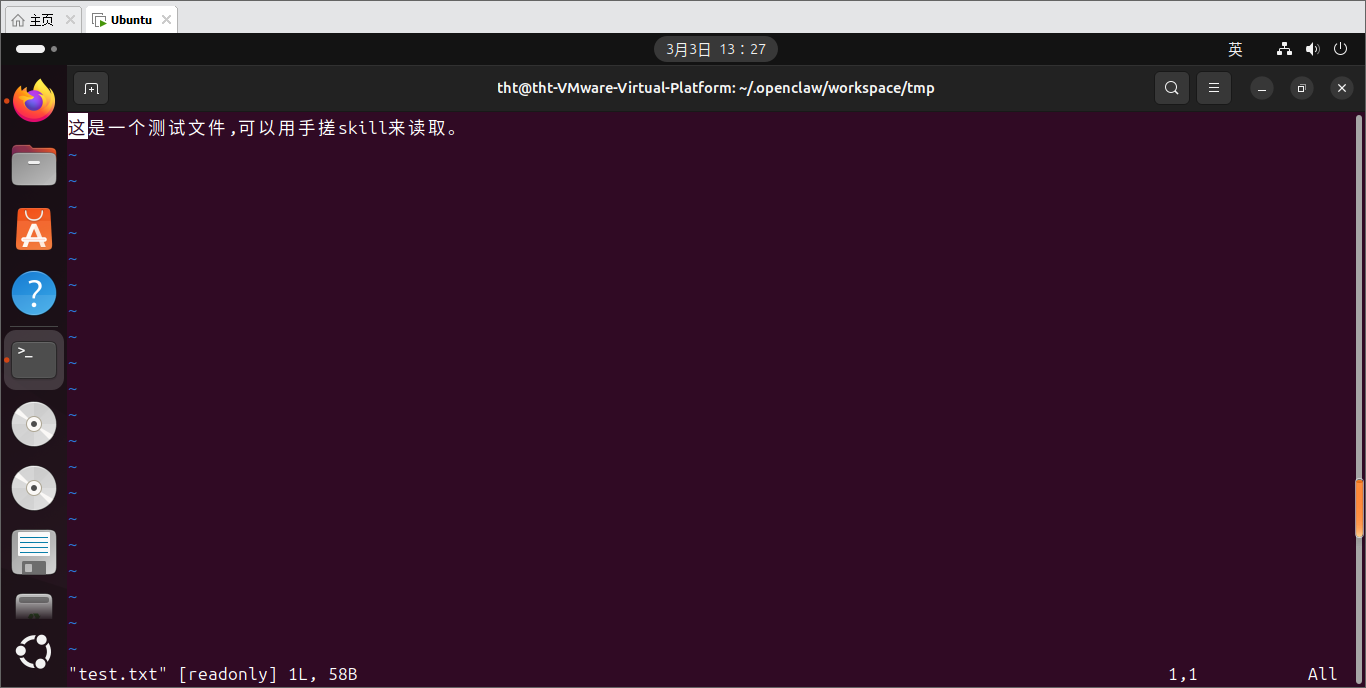Viewport: 1366px width, 688px height.
Task: Open the Help question mark icon
Action: (x=34, y=294)
